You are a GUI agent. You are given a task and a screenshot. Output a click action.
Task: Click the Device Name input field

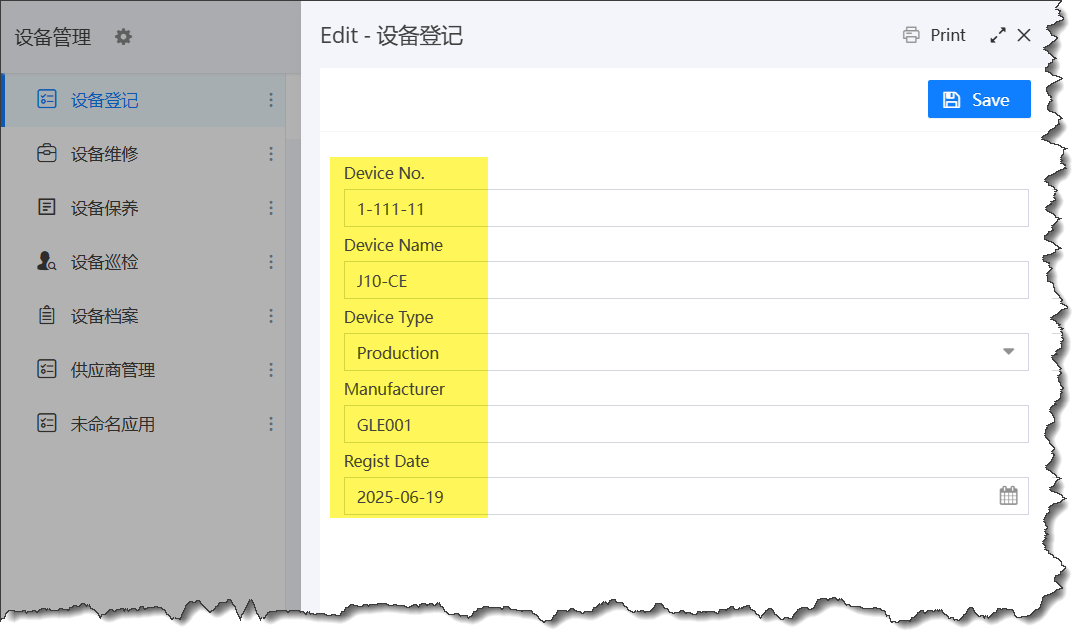coord(685,280)
